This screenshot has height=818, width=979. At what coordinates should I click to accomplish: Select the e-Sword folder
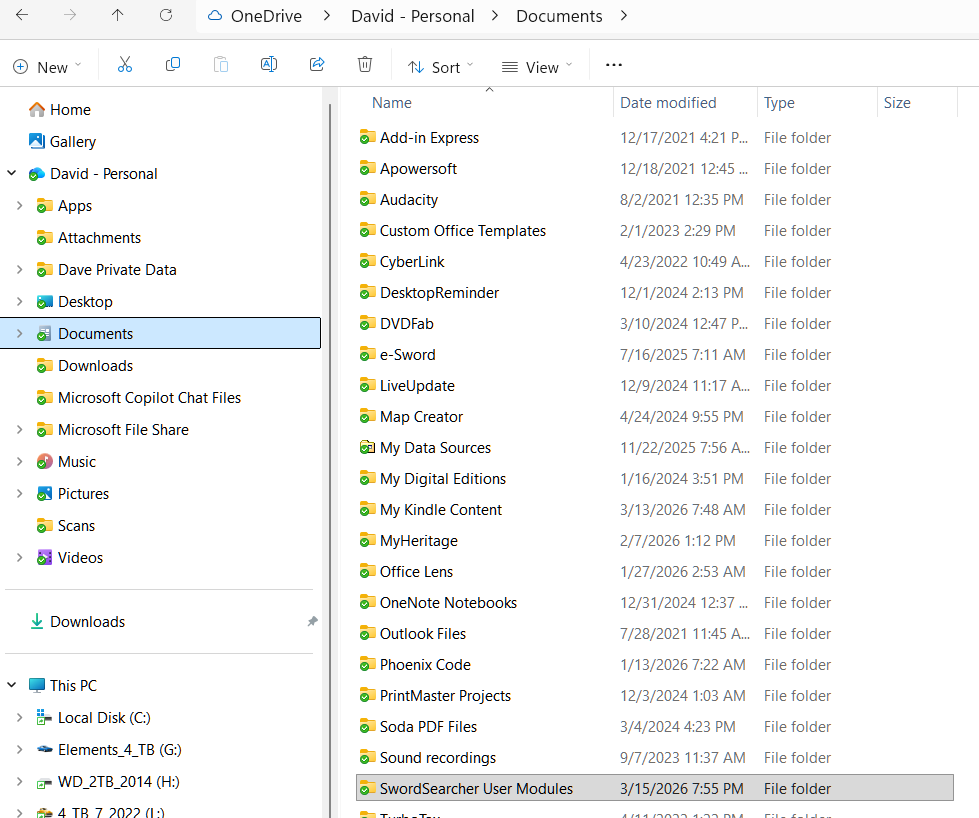coord(408,355)
